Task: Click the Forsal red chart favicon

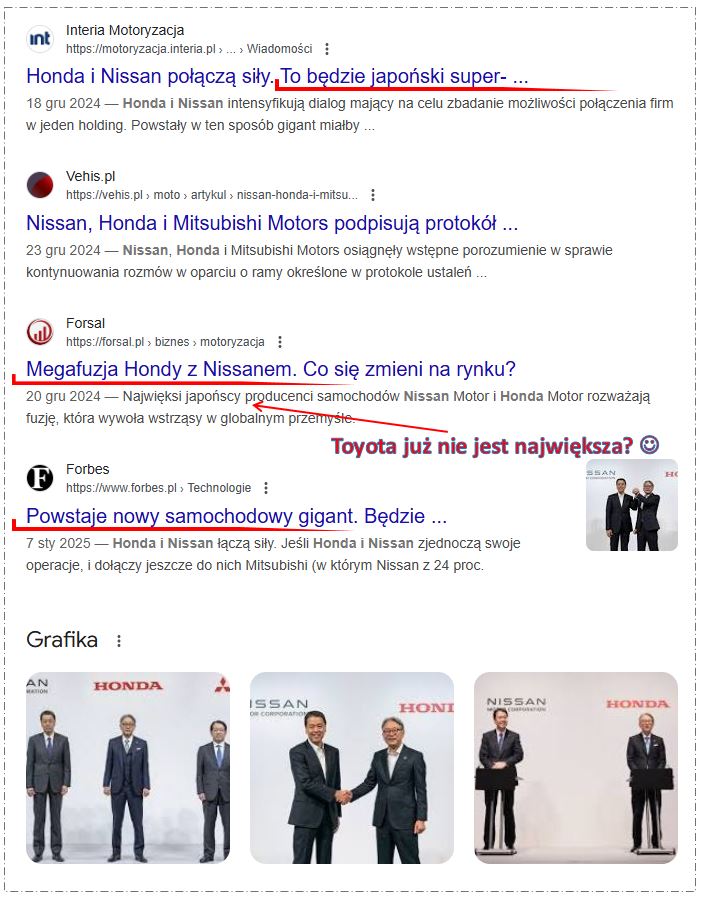Action: pos(40,332)
